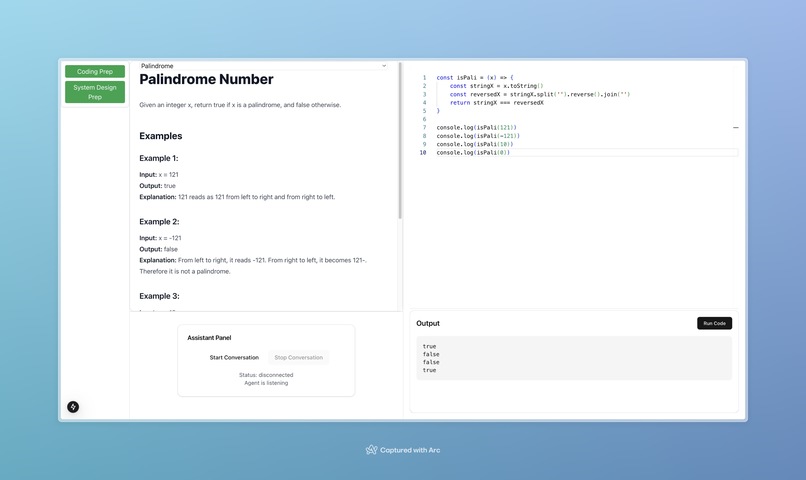
Task: Click the return statement on line 4
Action: (497, 103)
